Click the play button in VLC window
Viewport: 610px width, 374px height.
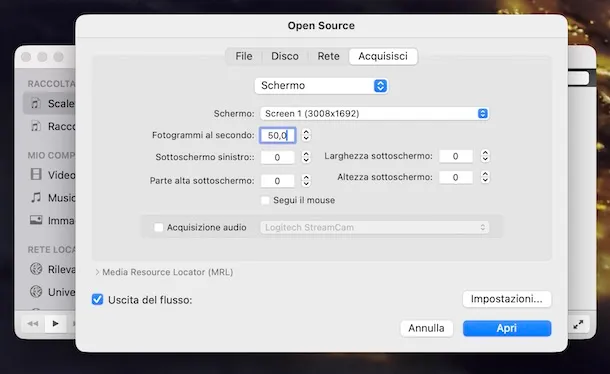tap(55, 323)
